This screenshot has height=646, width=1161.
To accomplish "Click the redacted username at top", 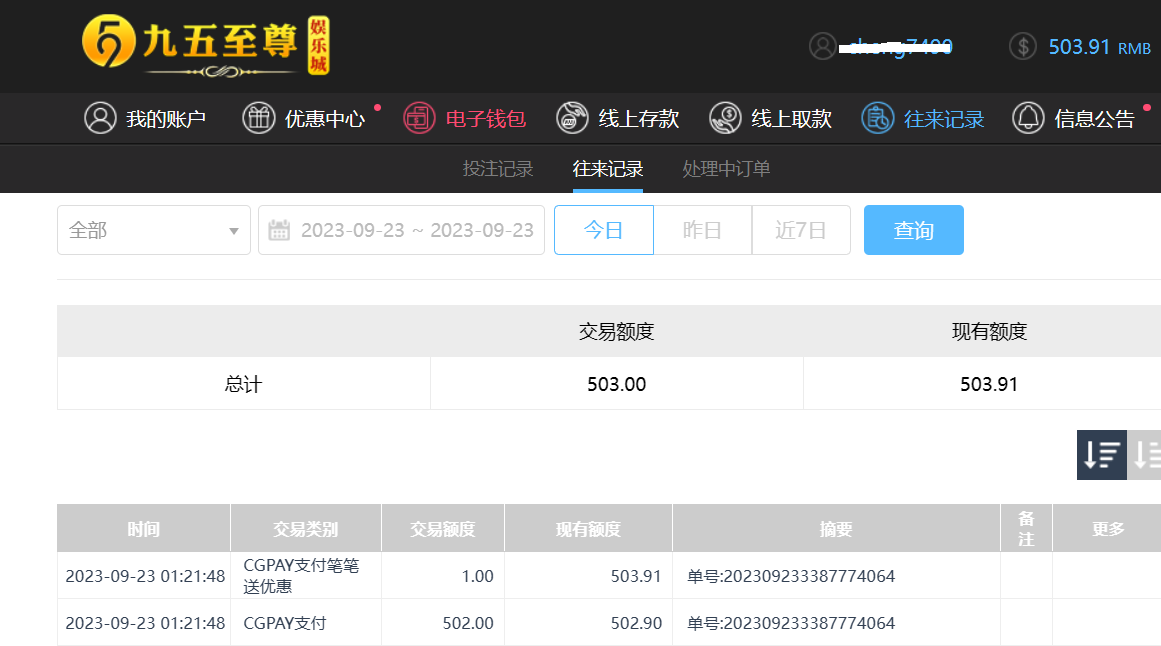I will [895, 47].
